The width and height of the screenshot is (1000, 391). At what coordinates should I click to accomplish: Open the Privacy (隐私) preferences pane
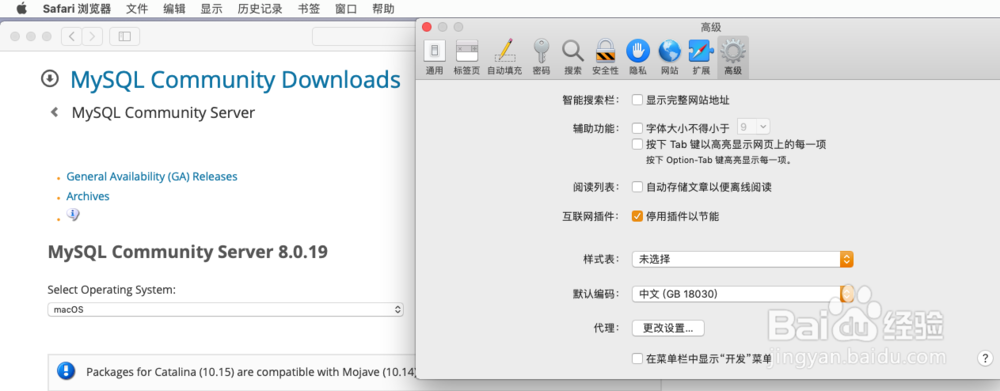[x=638, y=57]
